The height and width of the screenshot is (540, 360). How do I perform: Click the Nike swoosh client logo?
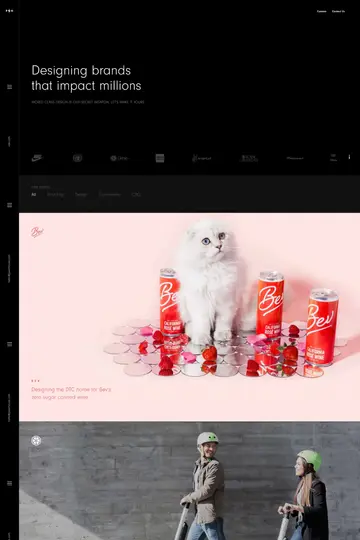[37, 158]
